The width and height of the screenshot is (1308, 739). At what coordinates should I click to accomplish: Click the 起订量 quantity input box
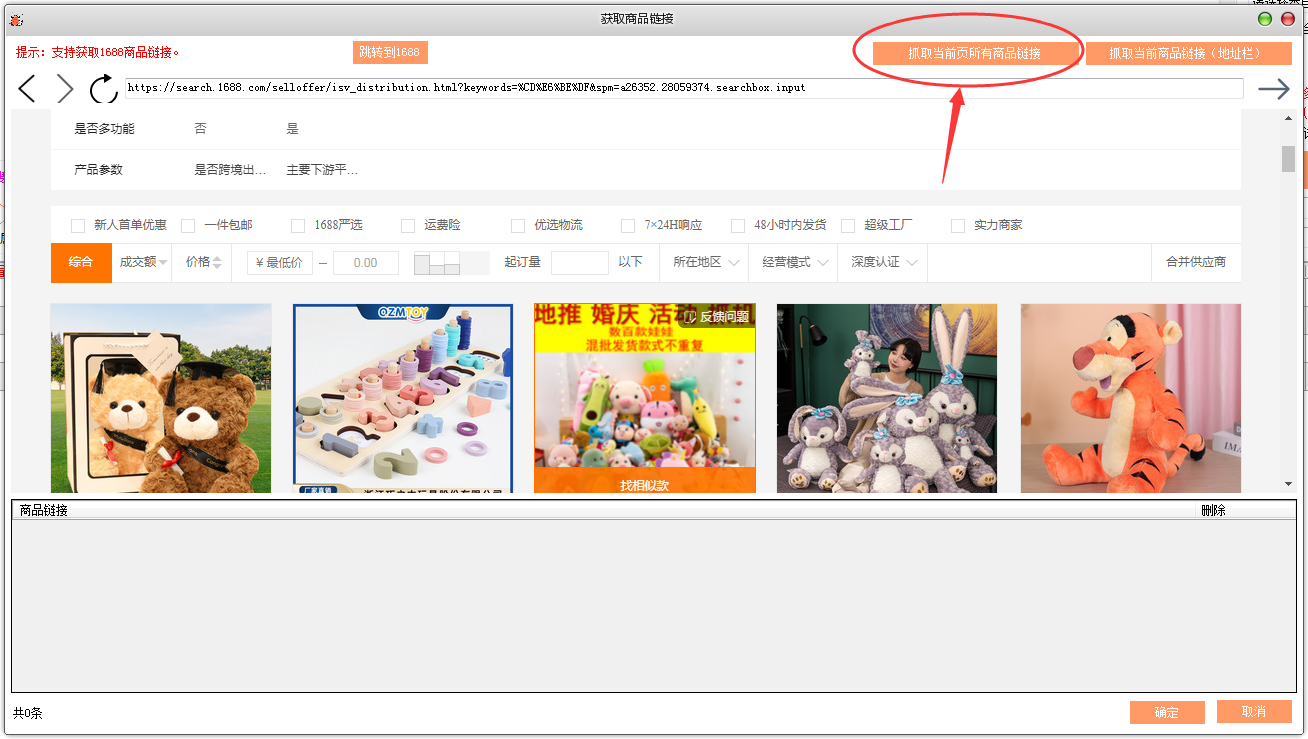[x=580, y=263]
